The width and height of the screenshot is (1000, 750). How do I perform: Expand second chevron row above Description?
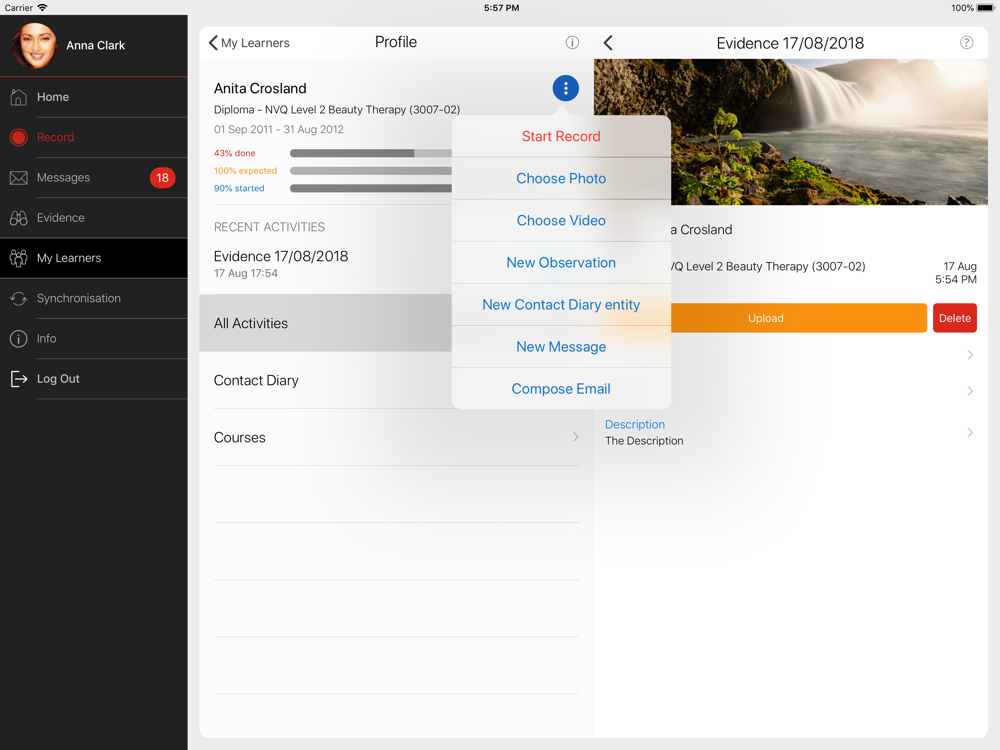[x=970, y=391]
